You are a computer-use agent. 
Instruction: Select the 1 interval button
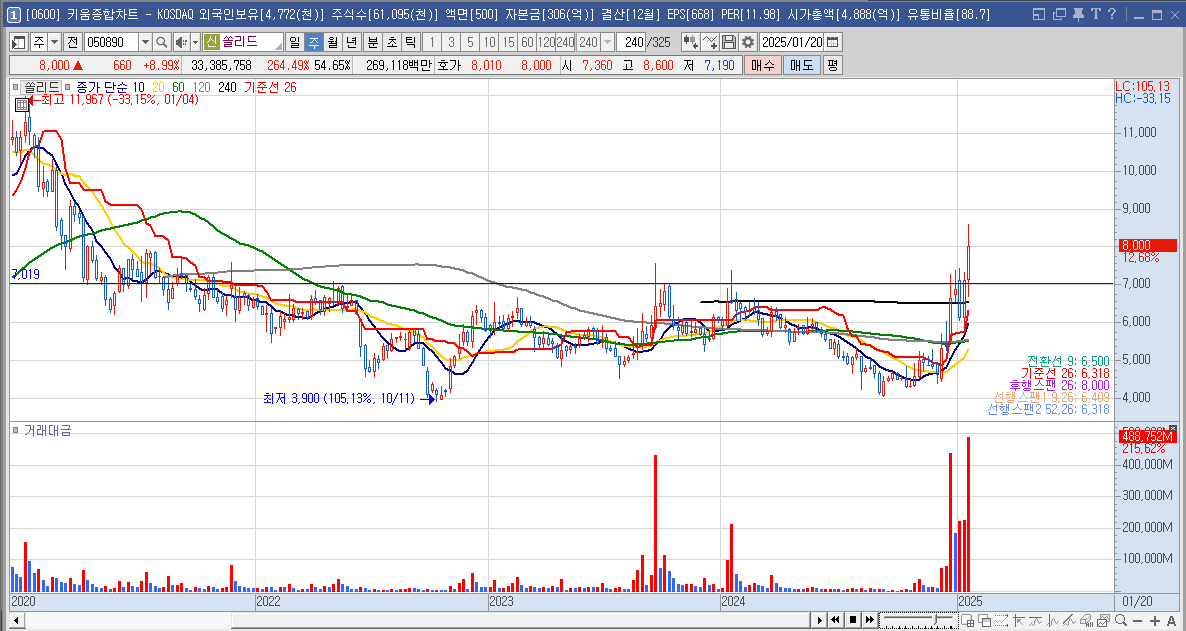[431, 42]
